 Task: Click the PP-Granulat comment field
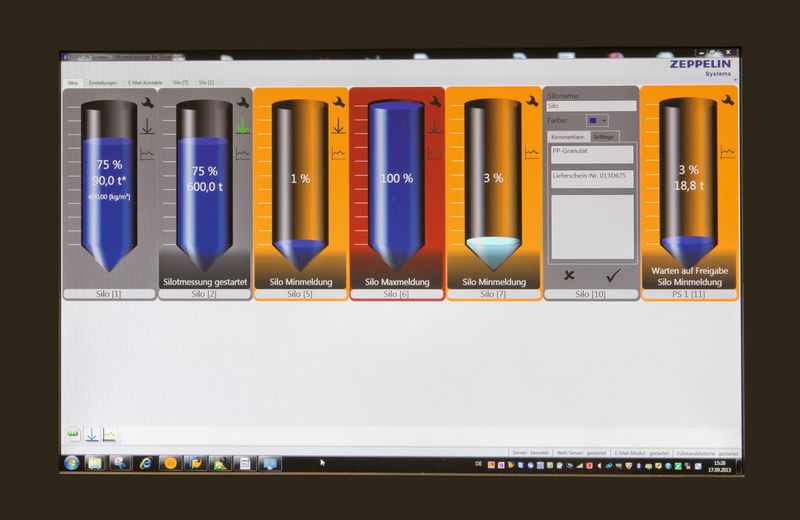pos(592,155)
